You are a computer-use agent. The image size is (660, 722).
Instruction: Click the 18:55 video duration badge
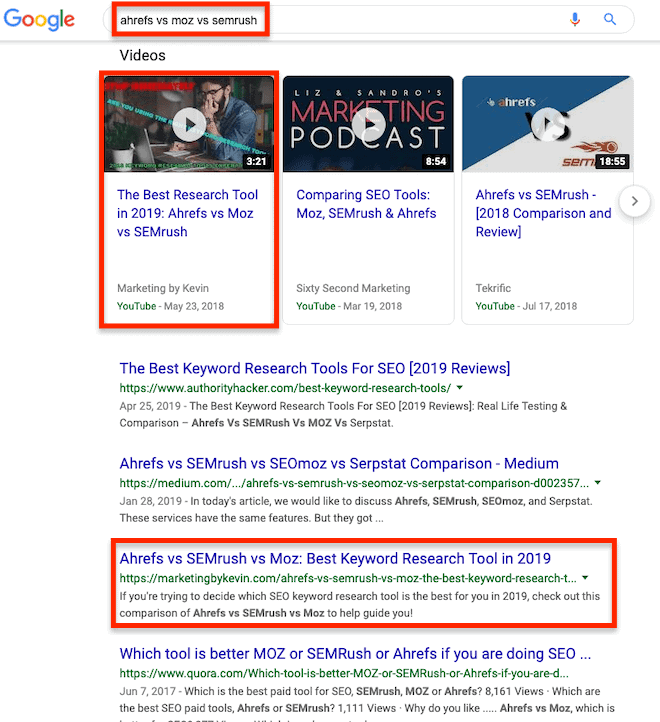(x=612, y=162)
